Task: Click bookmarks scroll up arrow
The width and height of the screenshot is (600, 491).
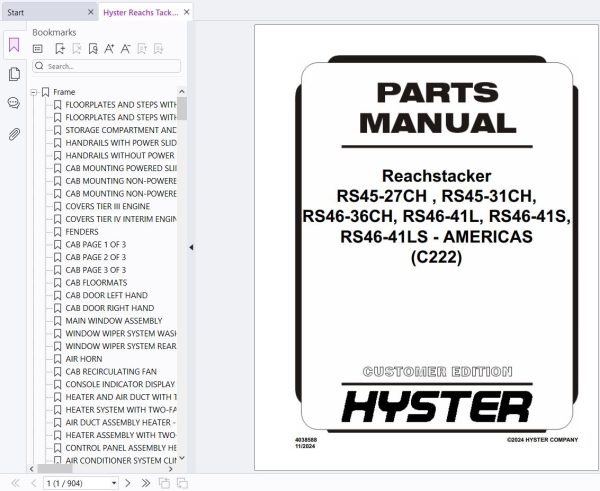Action: click(182, 92)
